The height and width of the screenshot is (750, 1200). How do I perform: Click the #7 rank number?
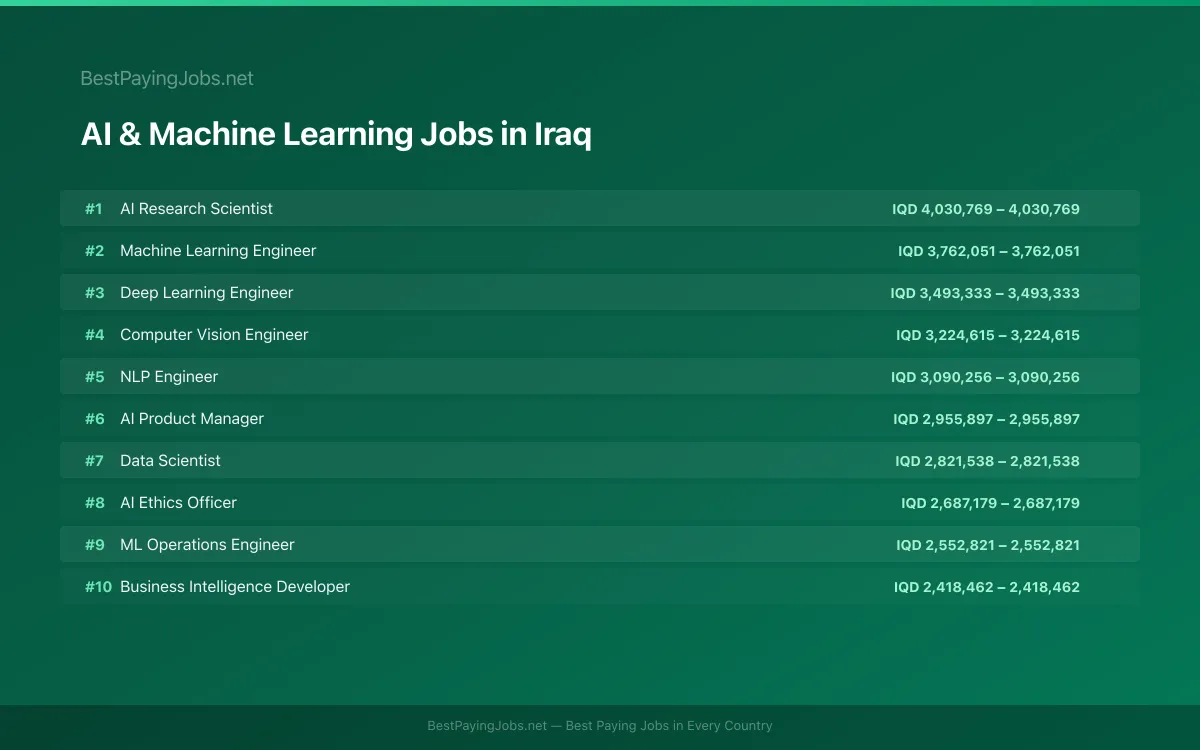tap(94, 461)
